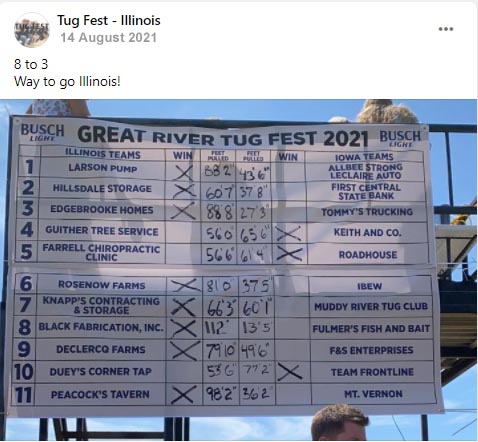Click the win X mark beside Roadhouse

point(289,254)
